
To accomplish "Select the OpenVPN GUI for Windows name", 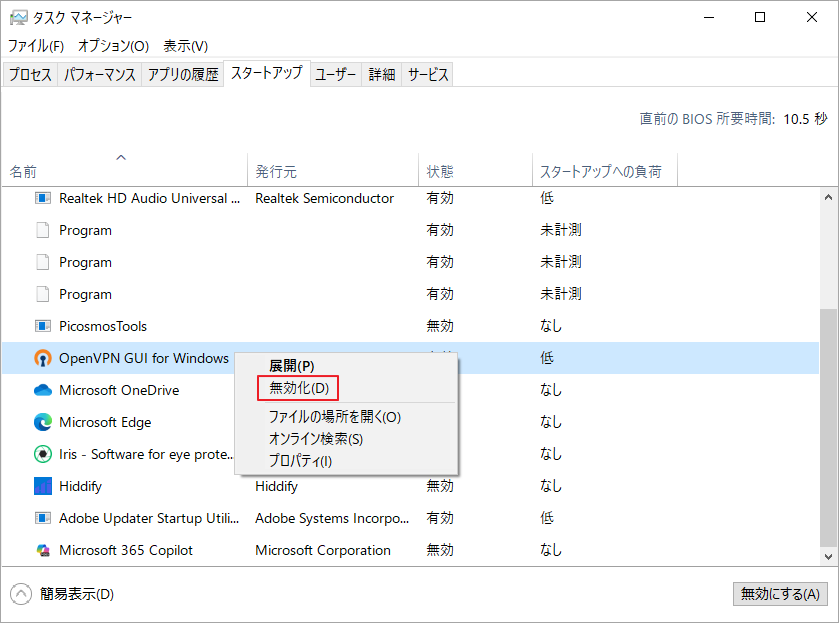I will pos(143,358).
